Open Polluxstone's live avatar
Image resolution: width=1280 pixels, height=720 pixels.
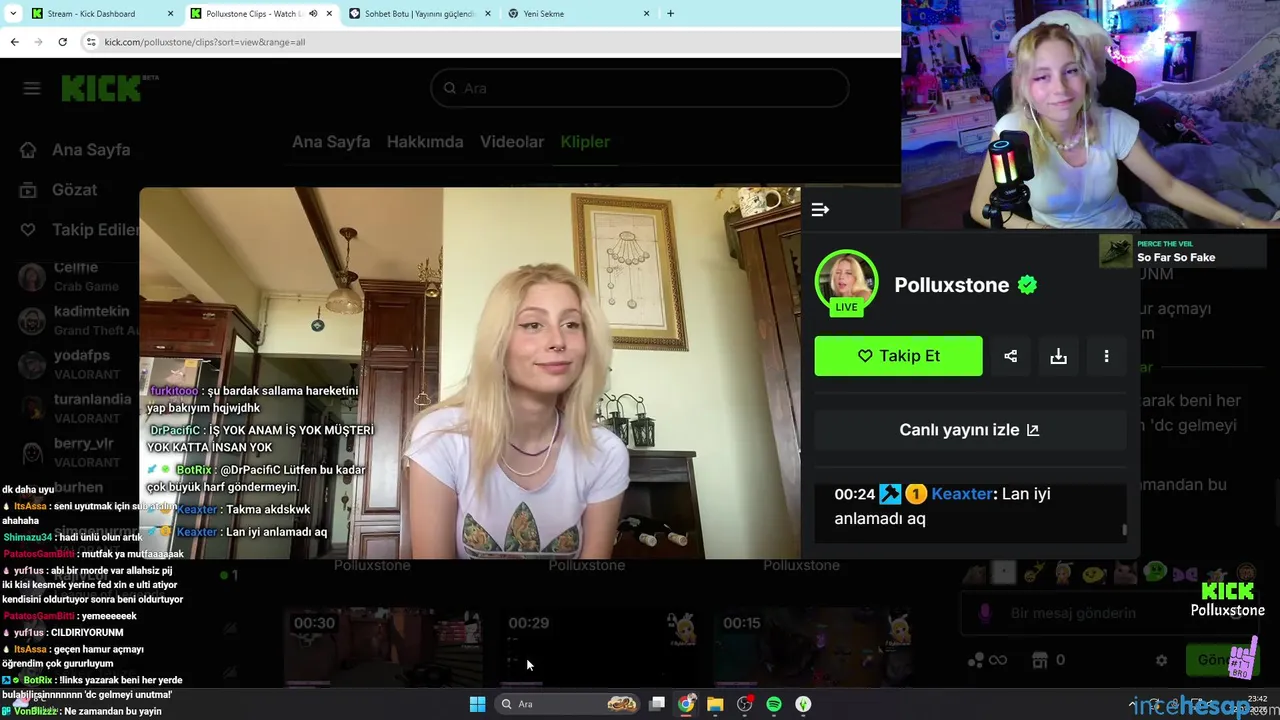tap(846, 282)
